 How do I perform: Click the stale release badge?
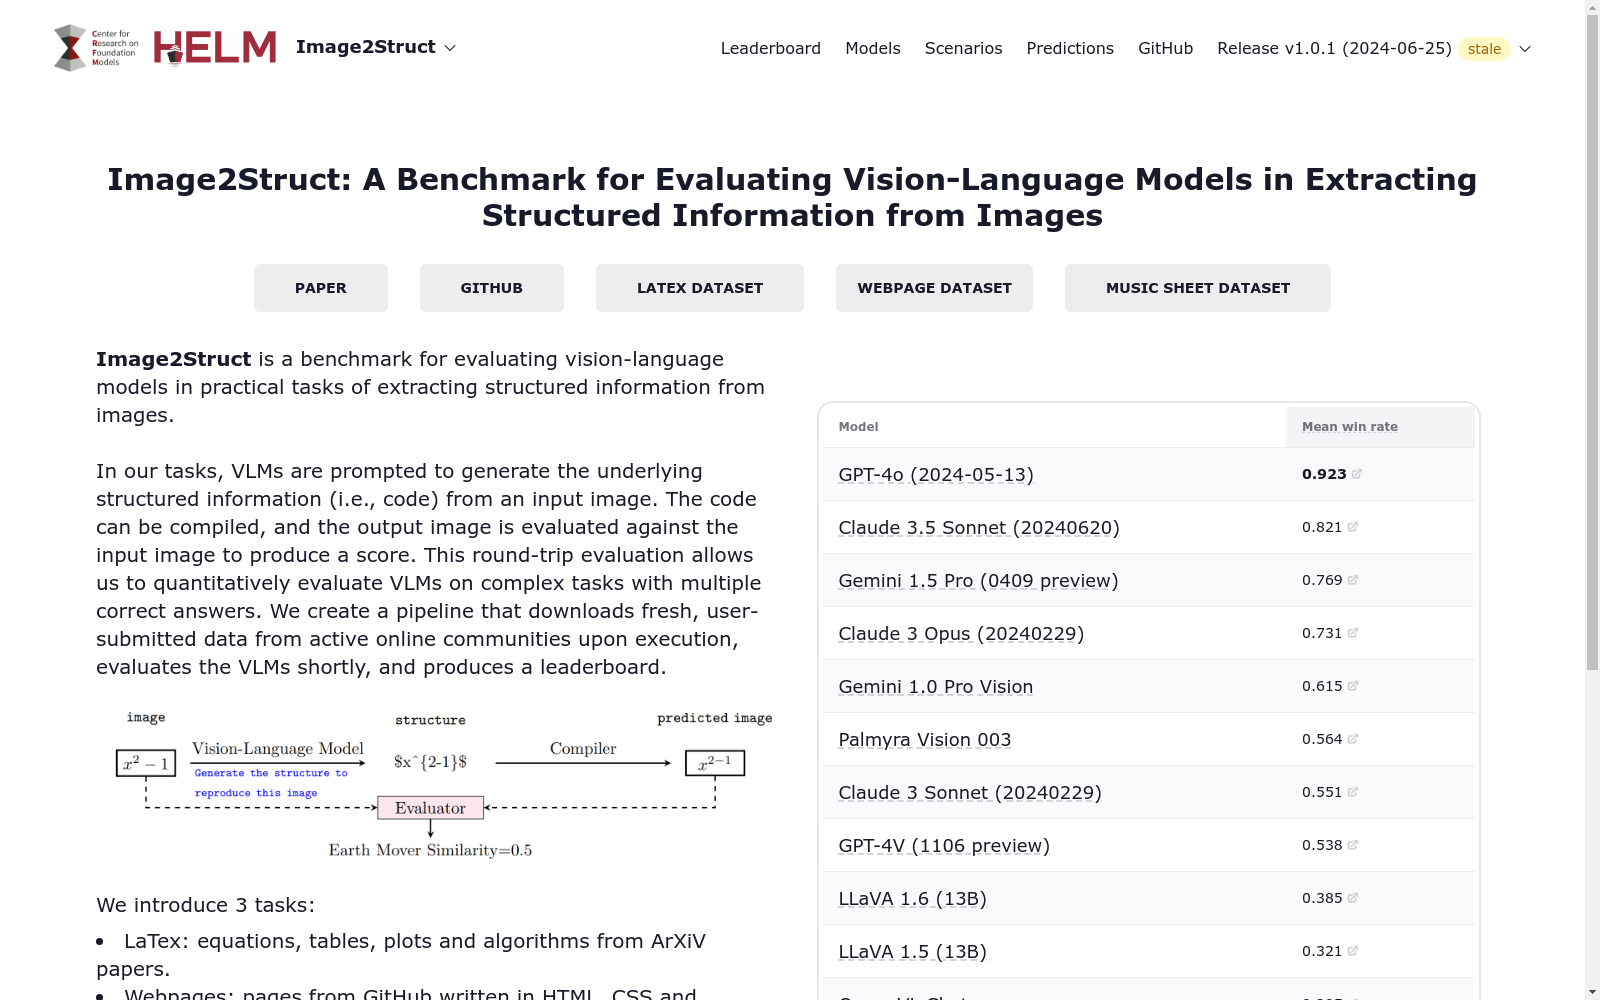click(x=1484, y=49)
